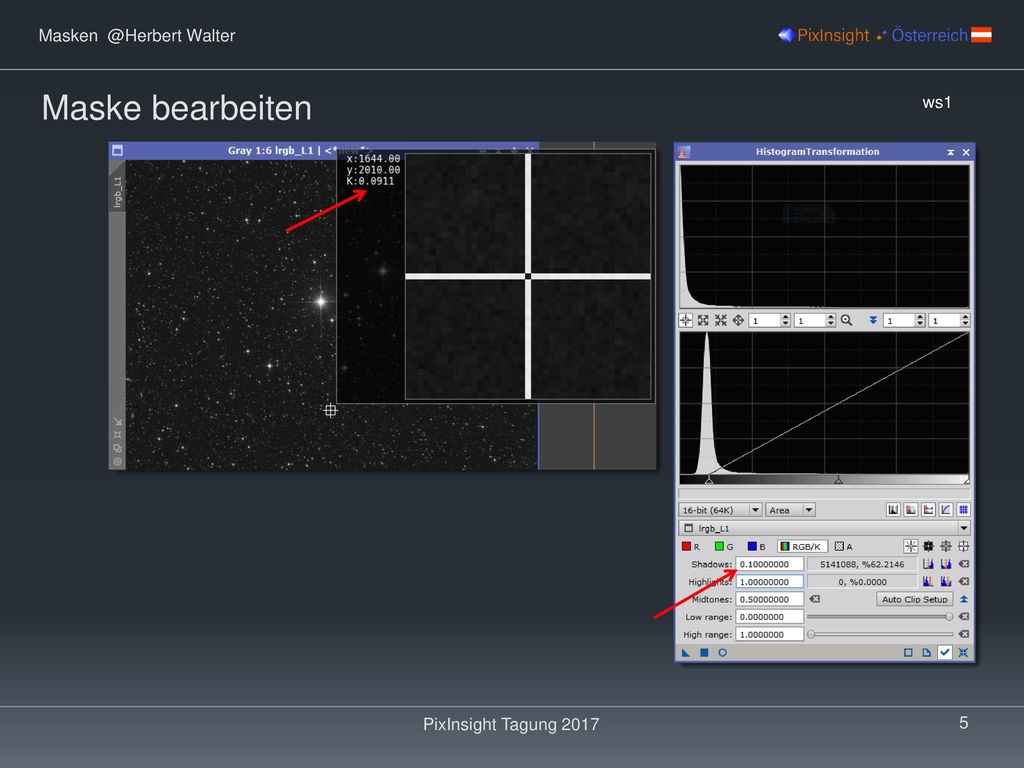The height and width of the screenshot is (768, 1024).
Task: Toggle the real-time preview square icon
Action: tap(908, 652)
